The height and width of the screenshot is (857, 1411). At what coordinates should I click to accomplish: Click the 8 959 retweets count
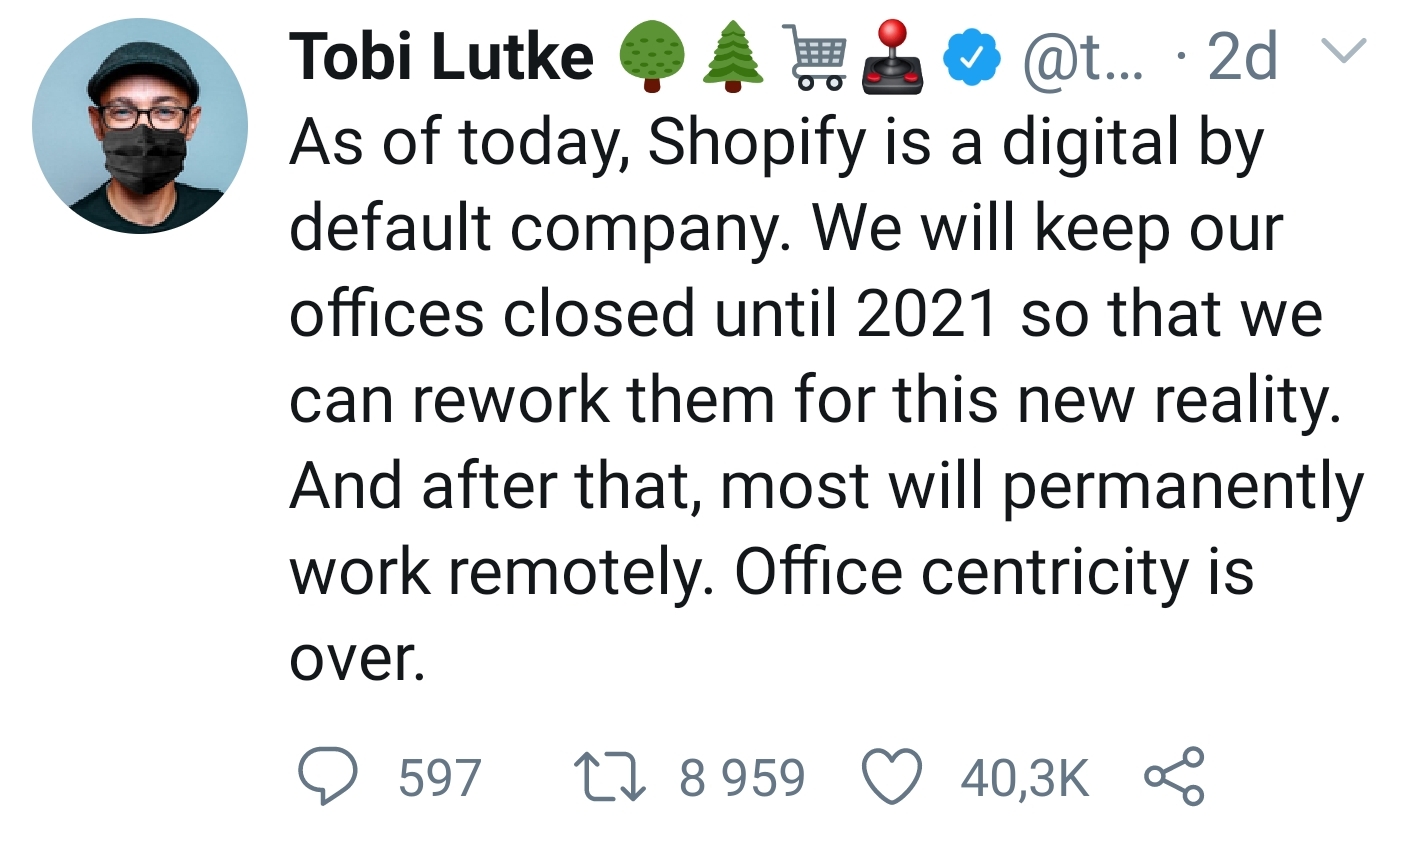click(x=742, y=778)
